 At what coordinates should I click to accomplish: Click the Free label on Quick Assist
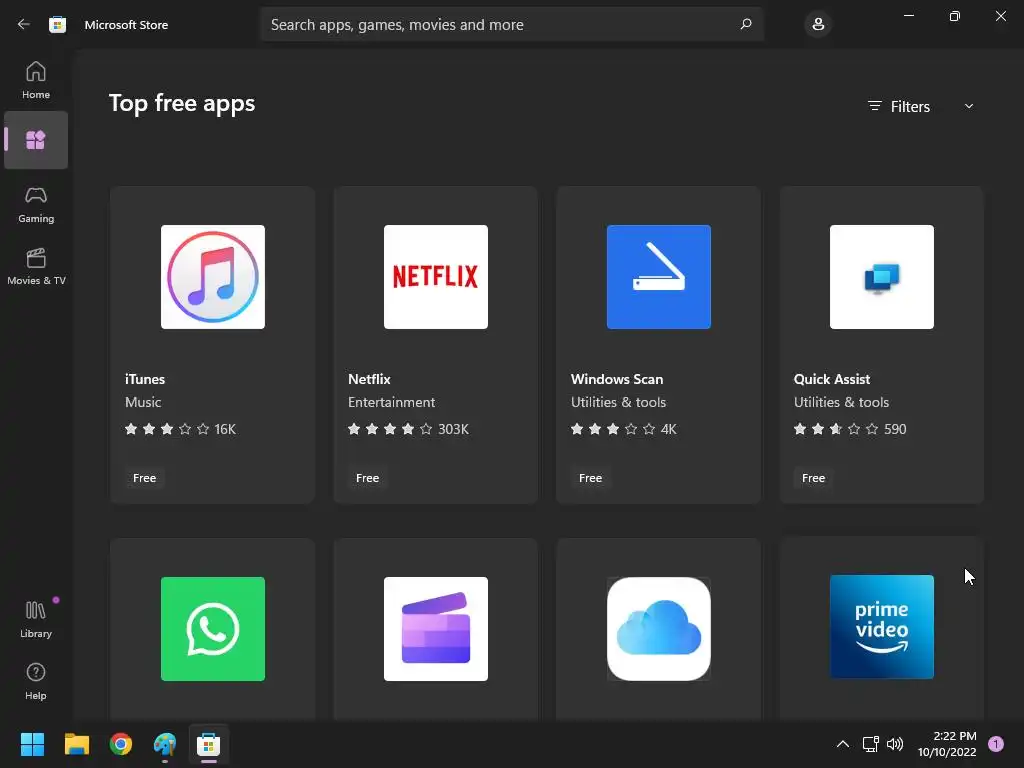click(x=813, y=478)
